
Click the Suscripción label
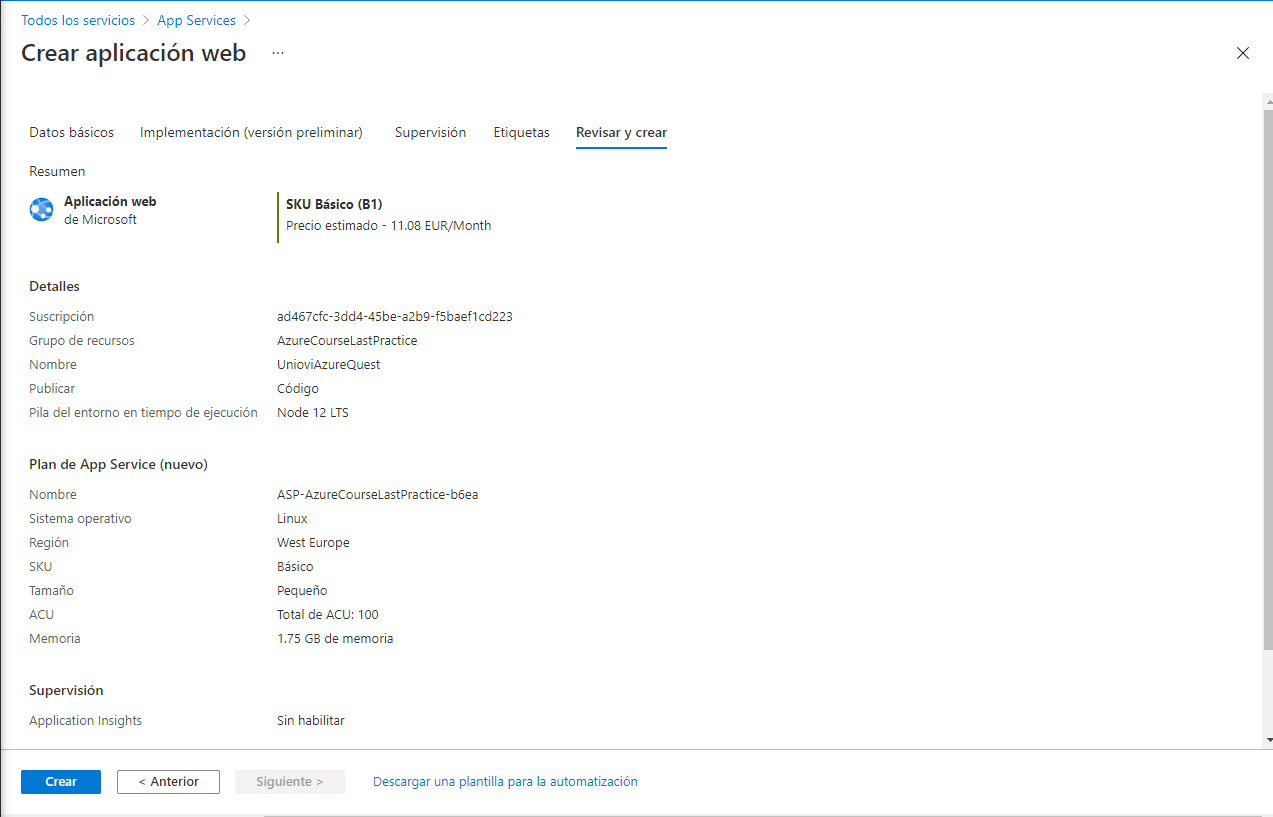coord(62,316)
